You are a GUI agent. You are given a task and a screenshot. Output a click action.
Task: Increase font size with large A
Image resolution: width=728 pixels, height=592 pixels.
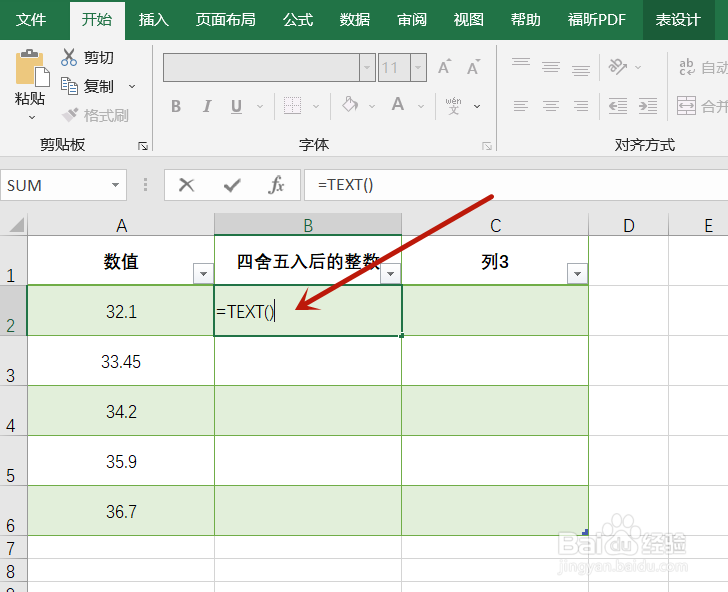pyautogui.click(x=444, y=67)
